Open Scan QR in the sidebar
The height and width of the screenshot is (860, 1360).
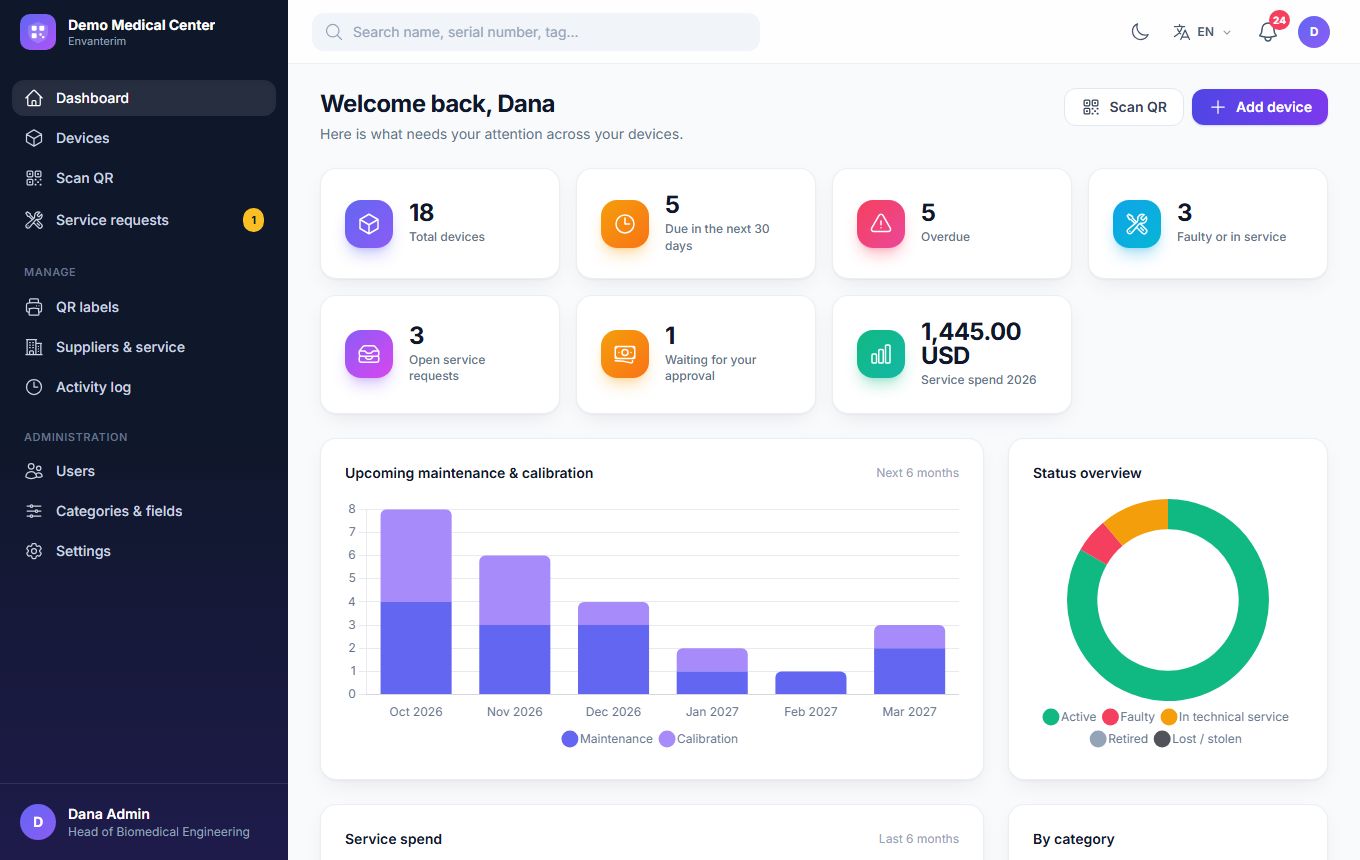pos(144,178)
